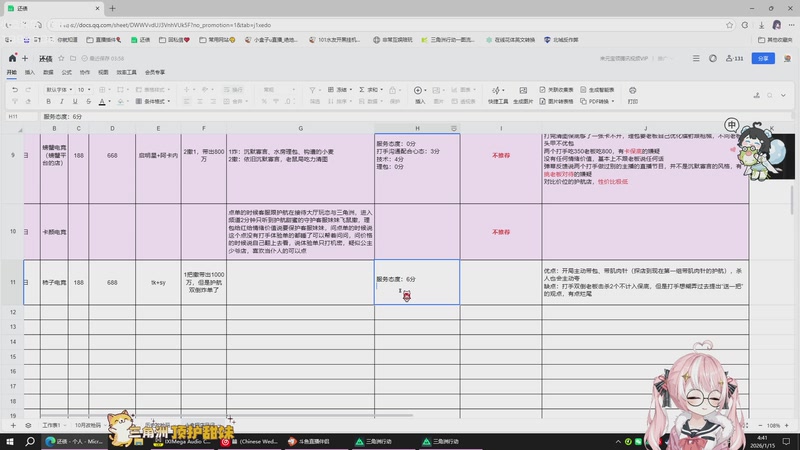Collapse the toolbar with the chevron
This screenshot has height=450, width=800.
pos(783,95)
